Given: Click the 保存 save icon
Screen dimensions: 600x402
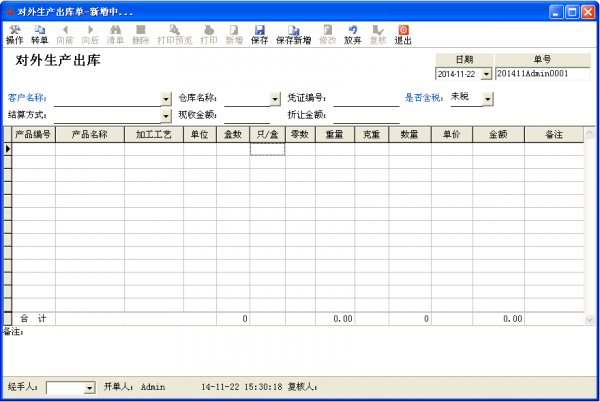Looking at the screenshot, I should tap(259, 35).
